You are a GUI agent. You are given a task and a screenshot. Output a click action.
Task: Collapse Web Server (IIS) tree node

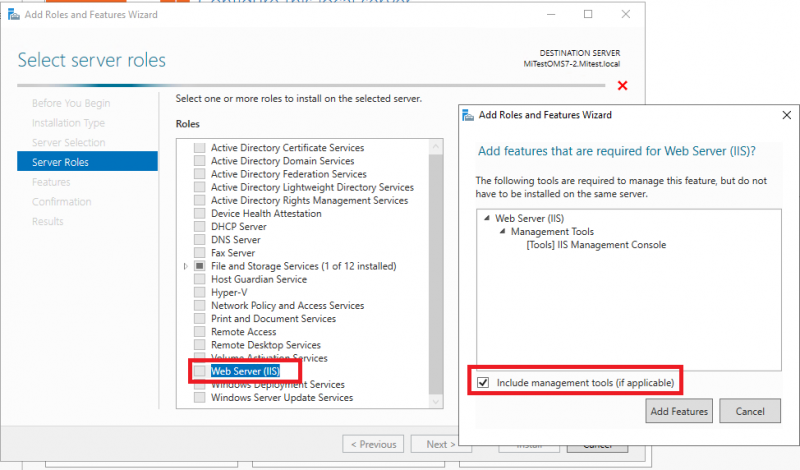click(x=487, y=218)
